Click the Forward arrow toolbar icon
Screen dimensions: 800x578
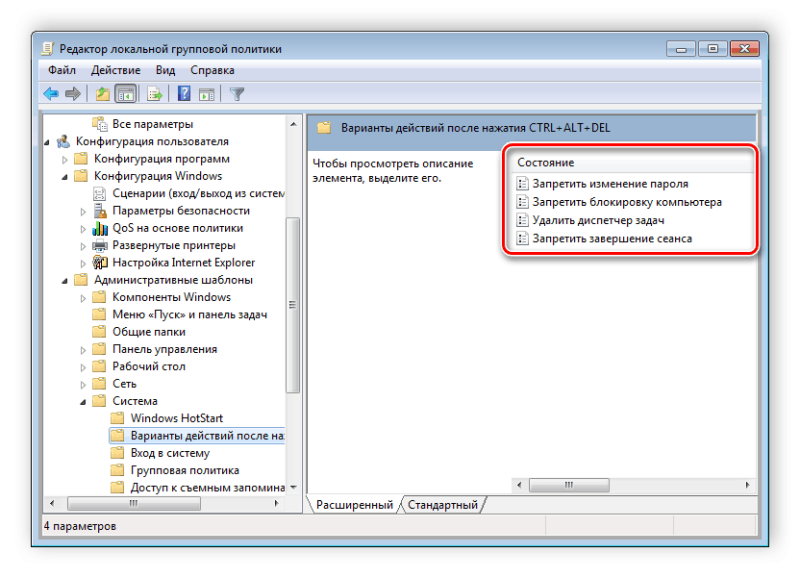tap(73, 94)
